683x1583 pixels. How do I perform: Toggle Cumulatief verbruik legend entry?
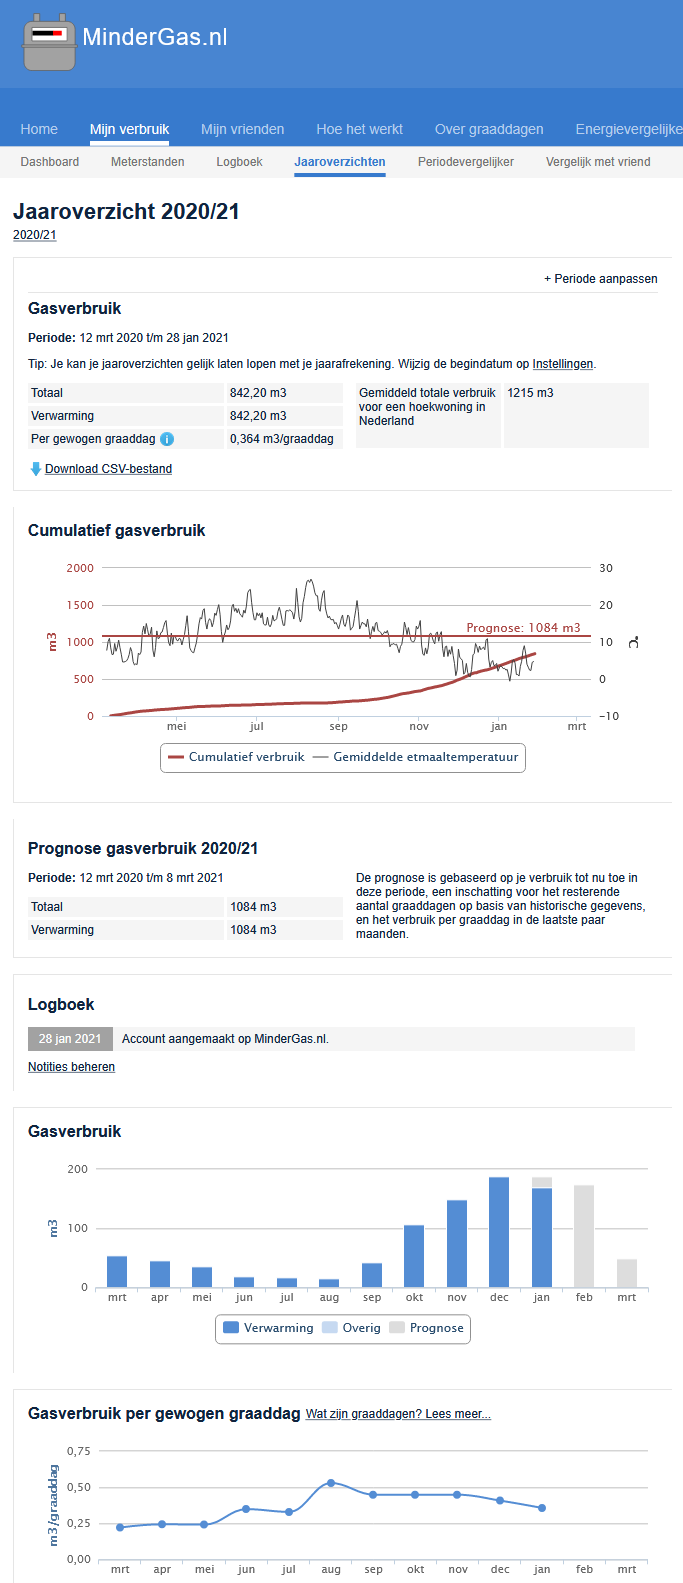pyautogui.click(x=236, y=757)
